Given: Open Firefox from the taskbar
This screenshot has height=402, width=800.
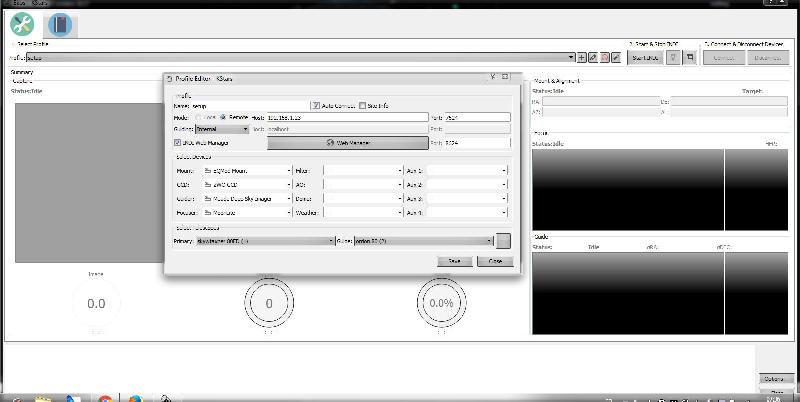Looking at the screenshot, I should click(x=135, y=398).
